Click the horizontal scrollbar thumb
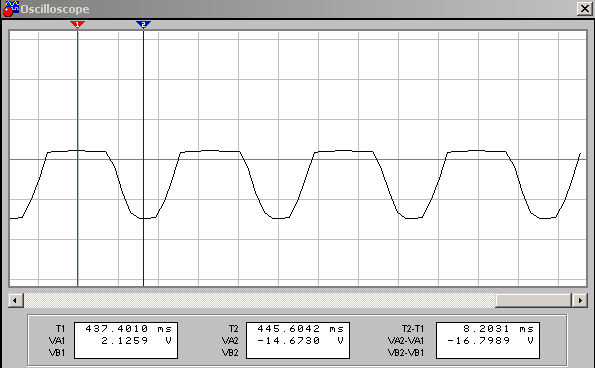Screen dimensions: 595x368 click(534, 300)
